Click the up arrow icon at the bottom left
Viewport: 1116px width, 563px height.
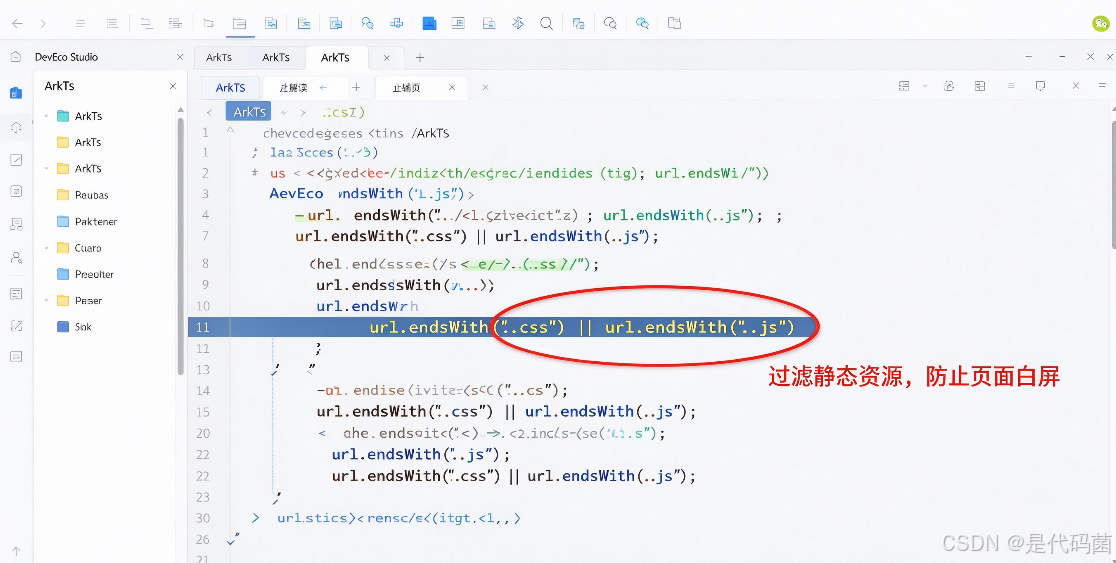16,551
